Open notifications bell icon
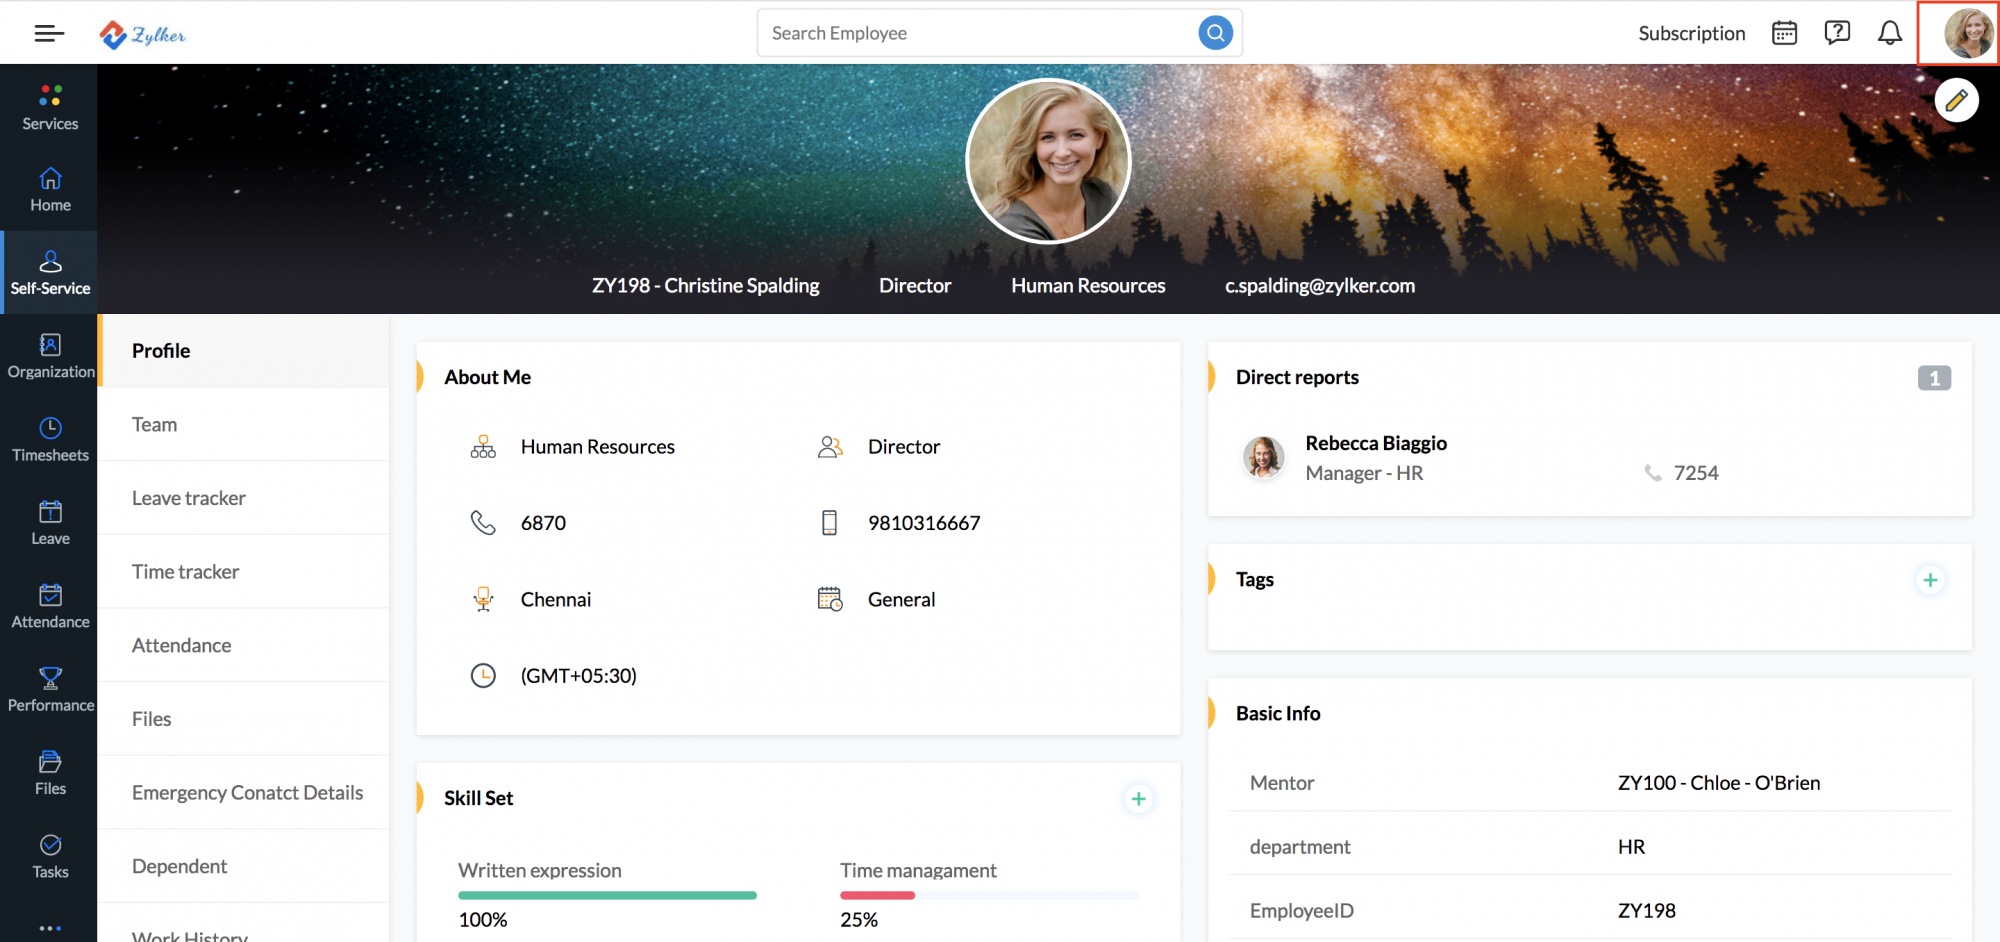Image resolution: width=2000 pixels, height=942 pixels. coord(1889,33)
